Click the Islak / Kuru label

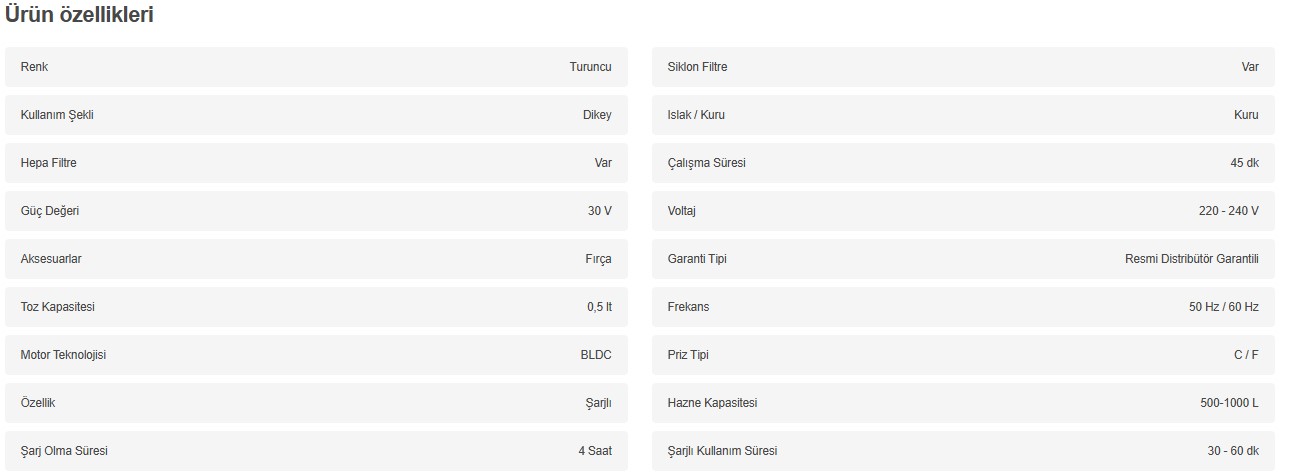tap(696, 115)
